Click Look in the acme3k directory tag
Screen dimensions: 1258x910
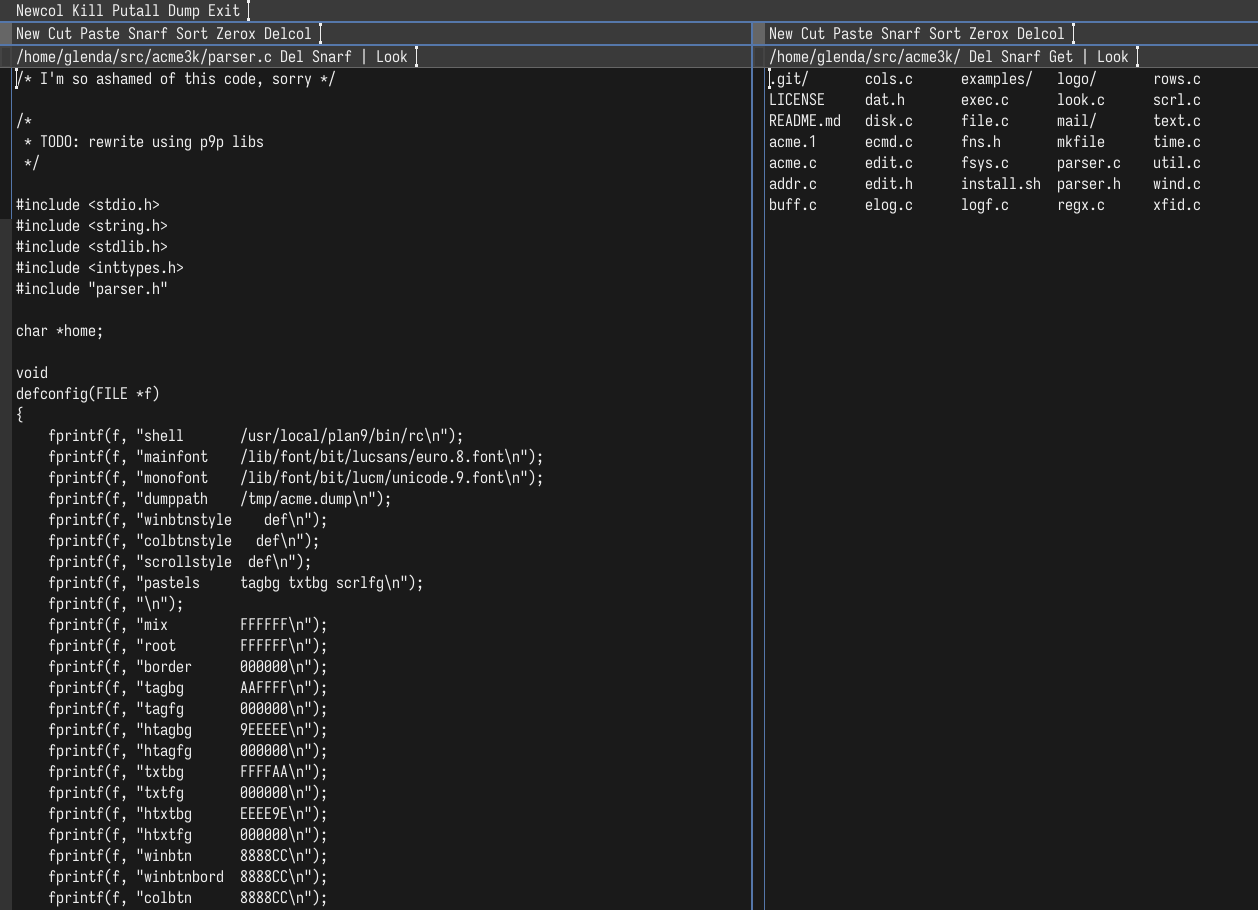[1113, 57]
